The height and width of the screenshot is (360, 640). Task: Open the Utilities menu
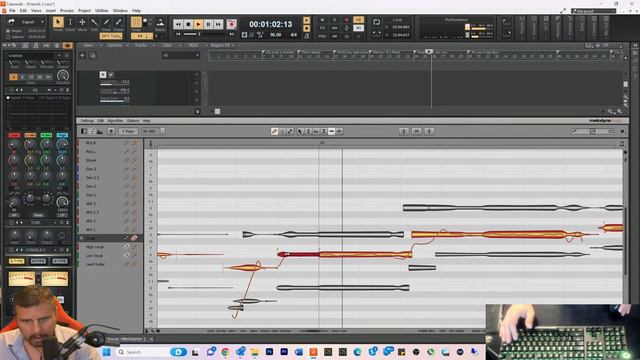pos(102,11)
